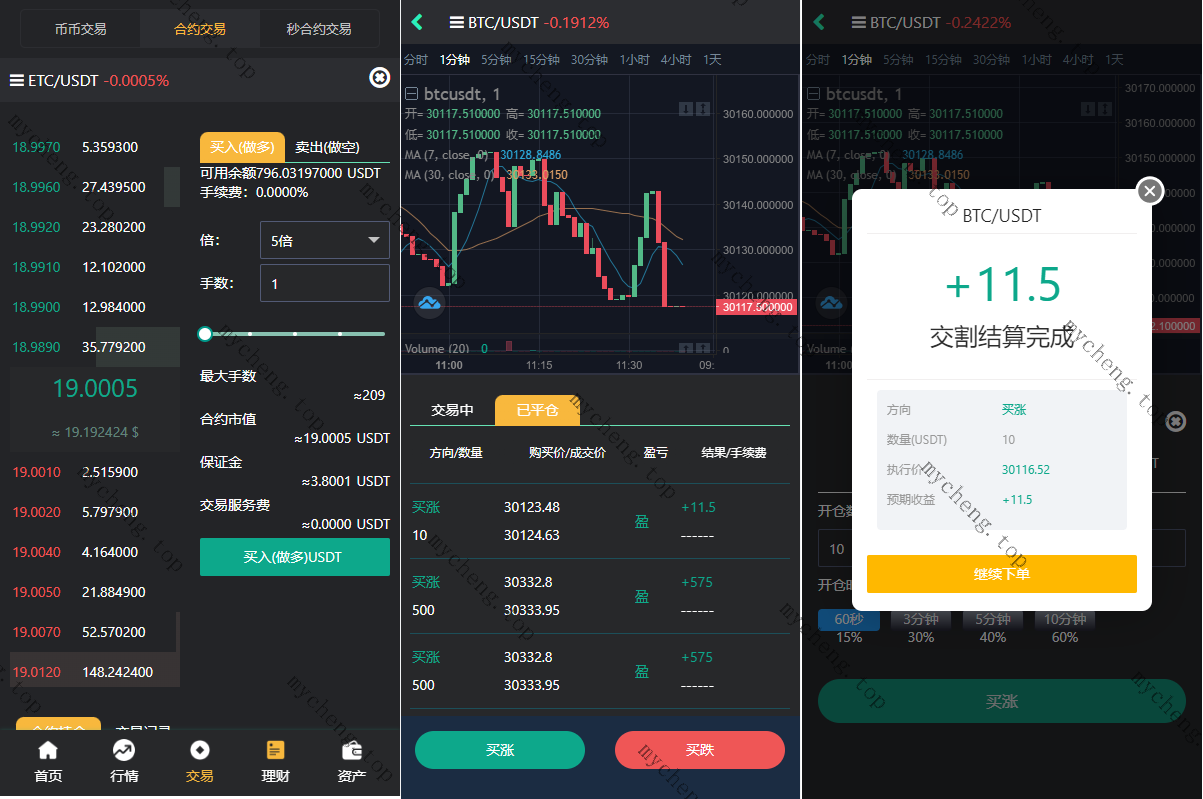Switch to the 交易中 orders tab

453,410
